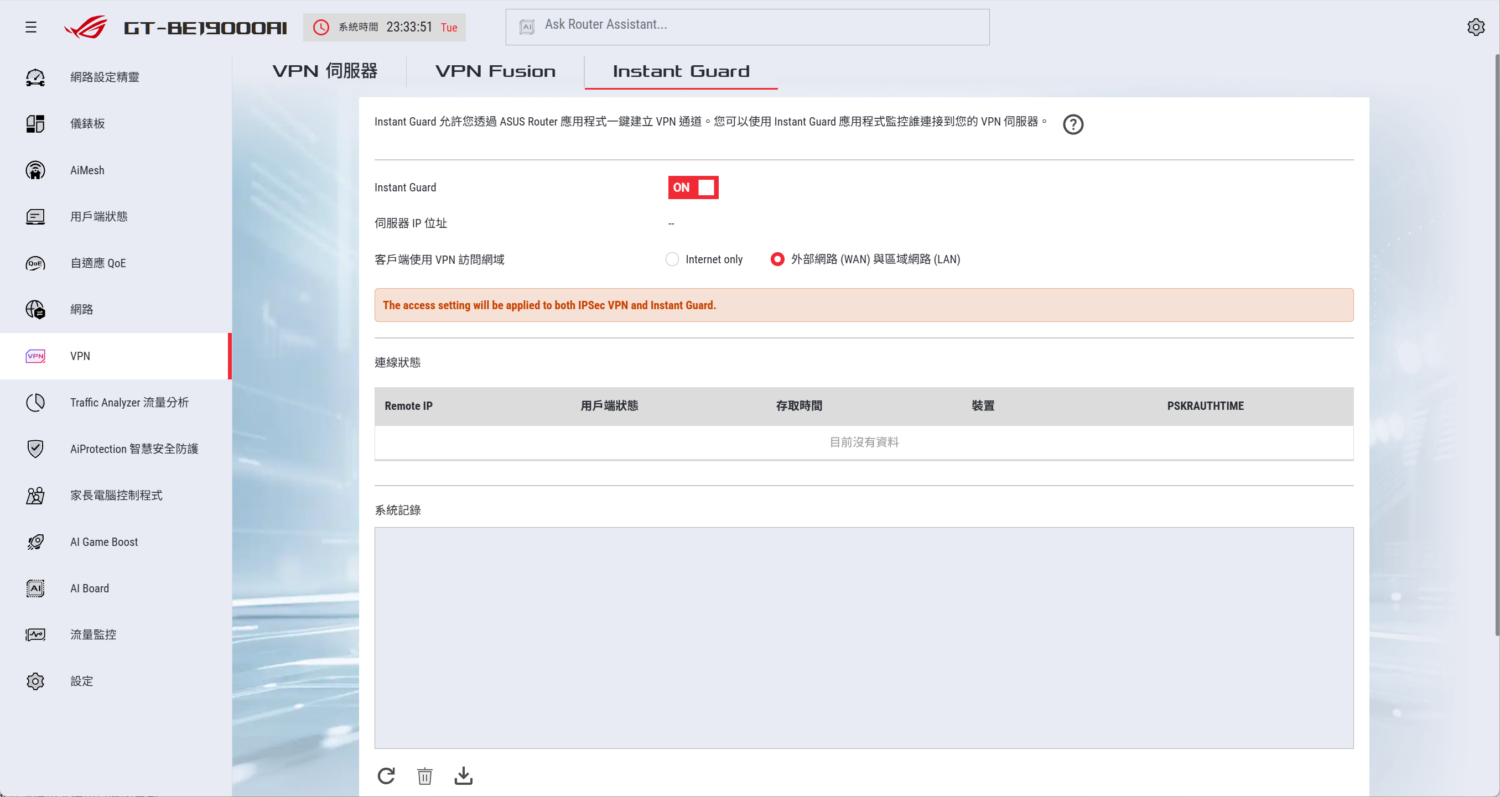The height and width of the screenshot is (797, 1500).
Task: Open the AI Board chip icon
Action: click(x=35, y=588)
